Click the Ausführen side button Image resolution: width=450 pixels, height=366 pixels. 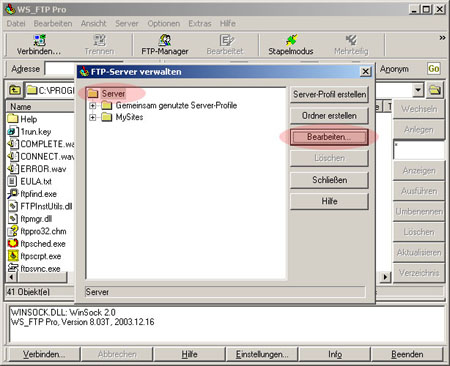pos(419,191)
